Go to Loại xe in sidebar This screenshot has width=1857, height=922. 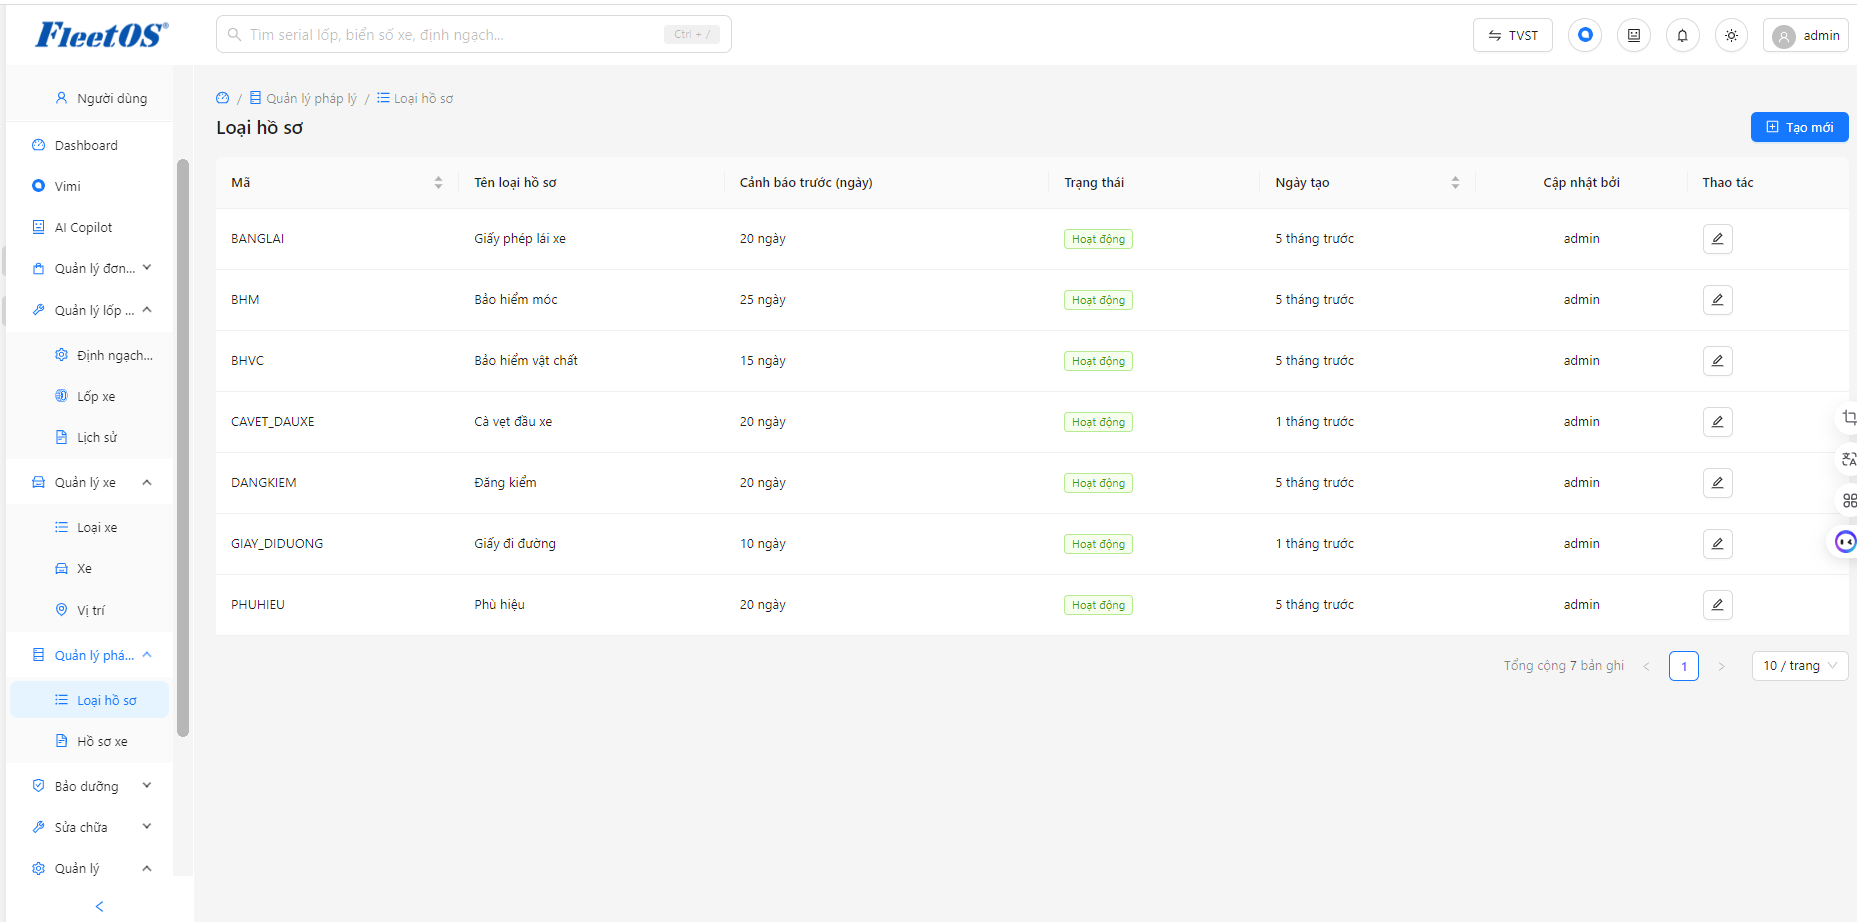tap(90, 527)
